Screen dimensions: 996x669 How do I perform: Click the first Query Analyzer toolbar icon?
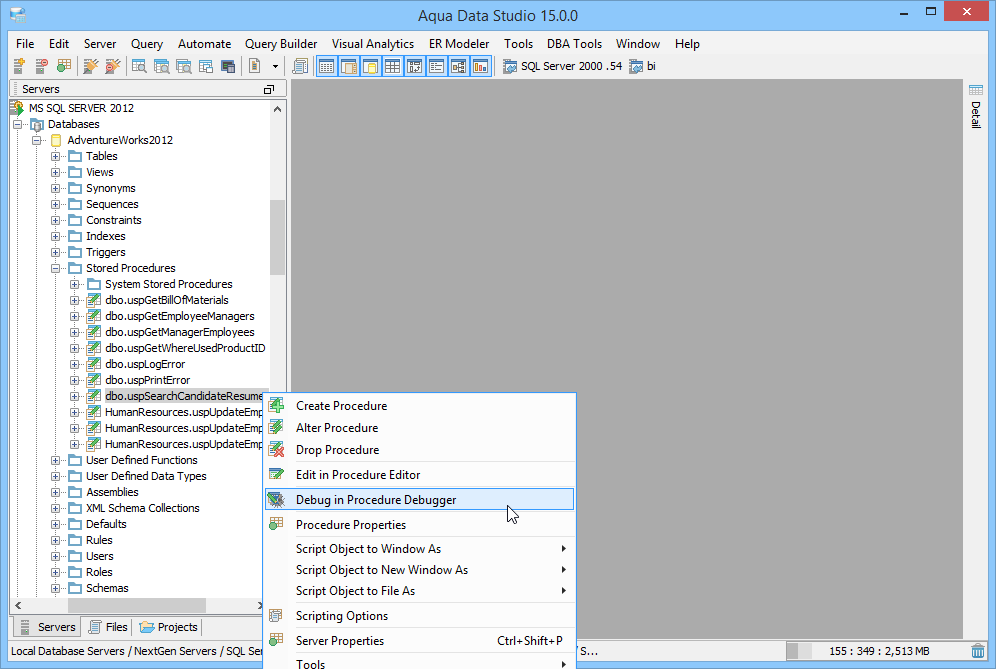coord(139,66)
